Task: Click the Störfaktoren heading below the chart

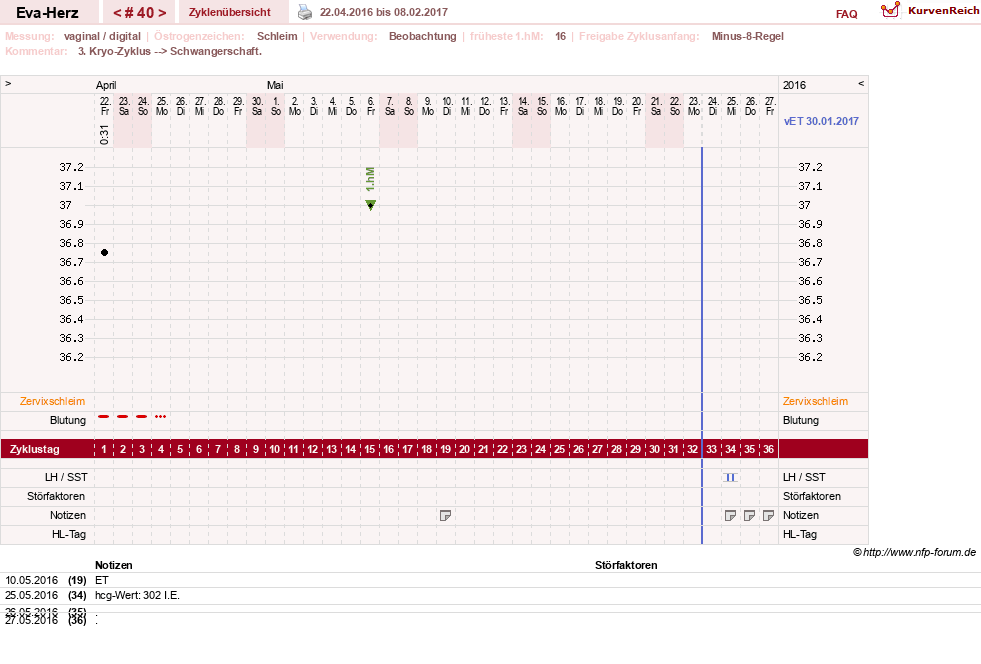Action: pos(626,565)
